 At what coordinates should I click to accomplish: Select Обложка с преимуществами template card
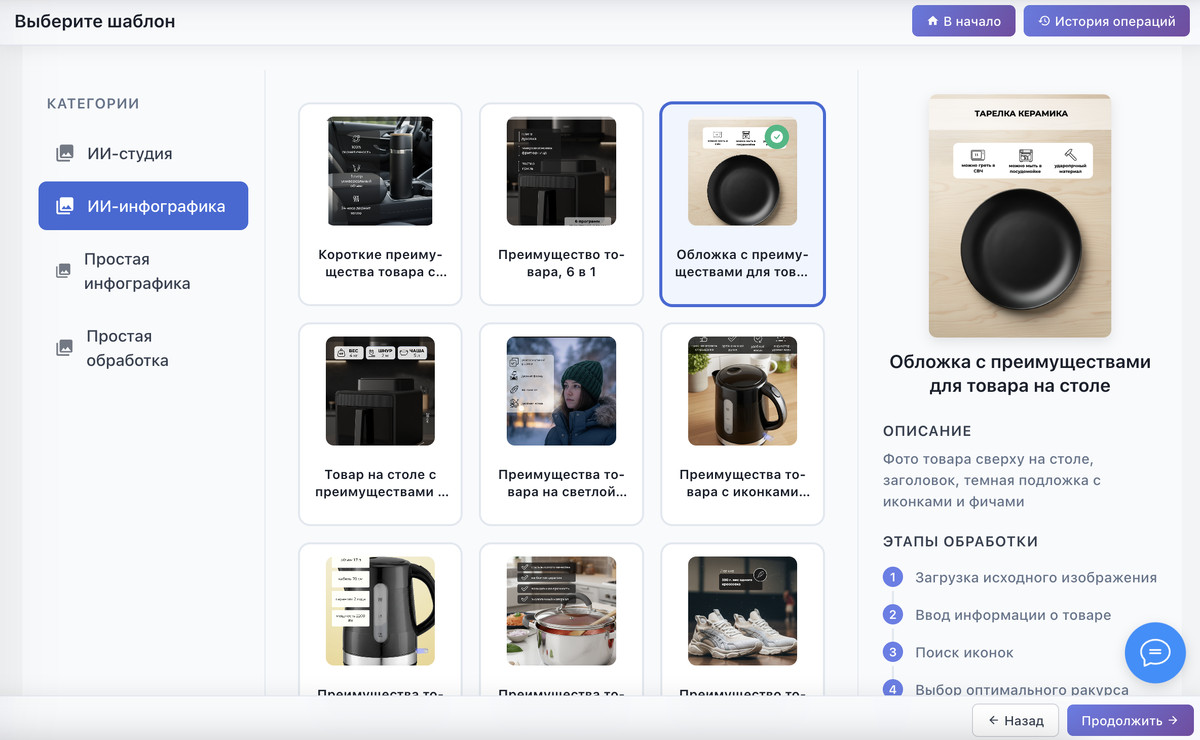coord(742,204)
